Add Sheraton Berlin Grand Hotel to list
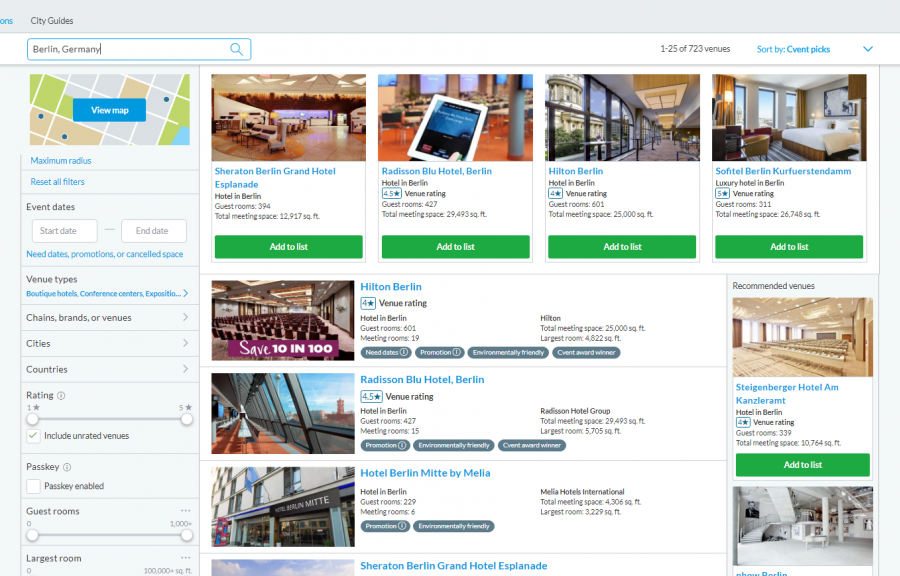900x576 pixels. click(289, 247)
